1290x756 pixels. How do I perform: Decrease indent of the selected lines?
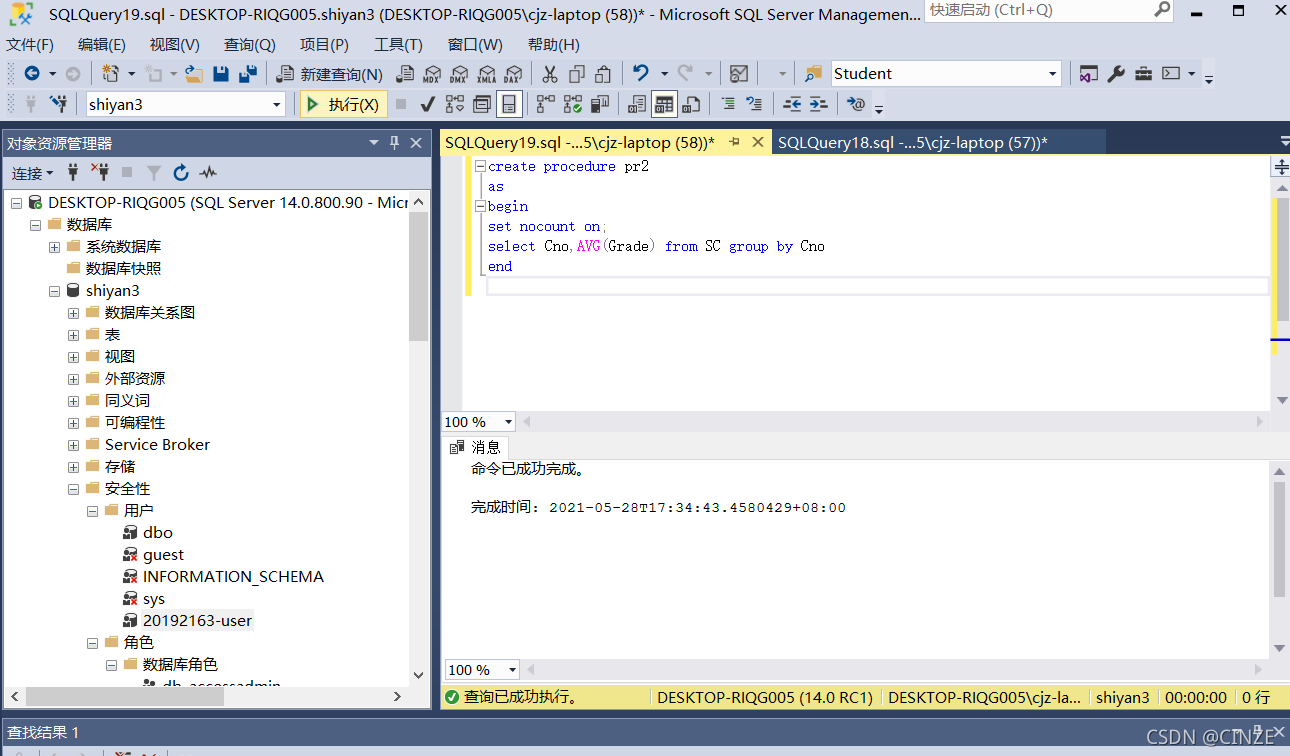(791, 104)
